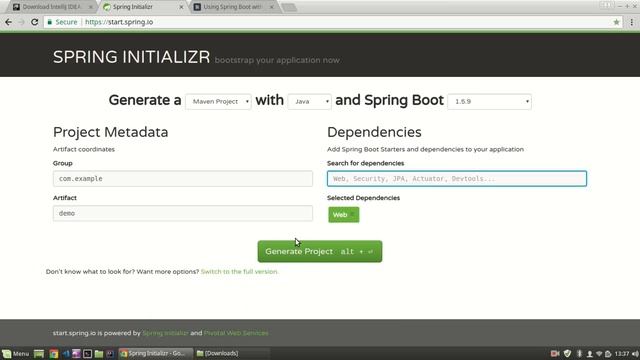Screen dimensions: 640x360
Task: Remove the Web dependency tag
Action: 353,215
